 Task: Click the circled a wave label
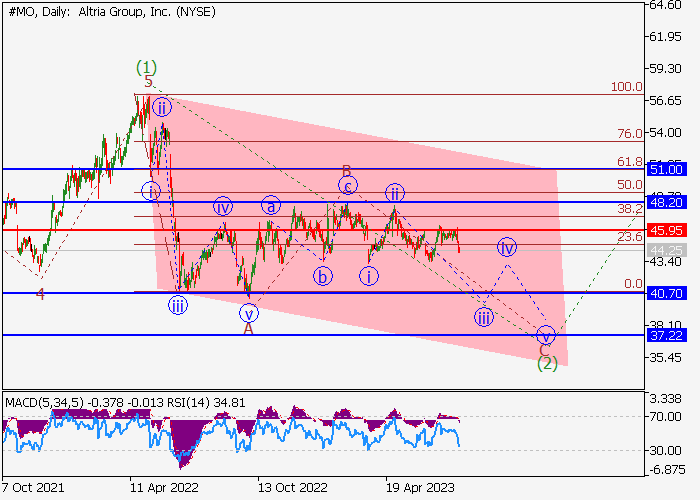[x=271, y=206]
